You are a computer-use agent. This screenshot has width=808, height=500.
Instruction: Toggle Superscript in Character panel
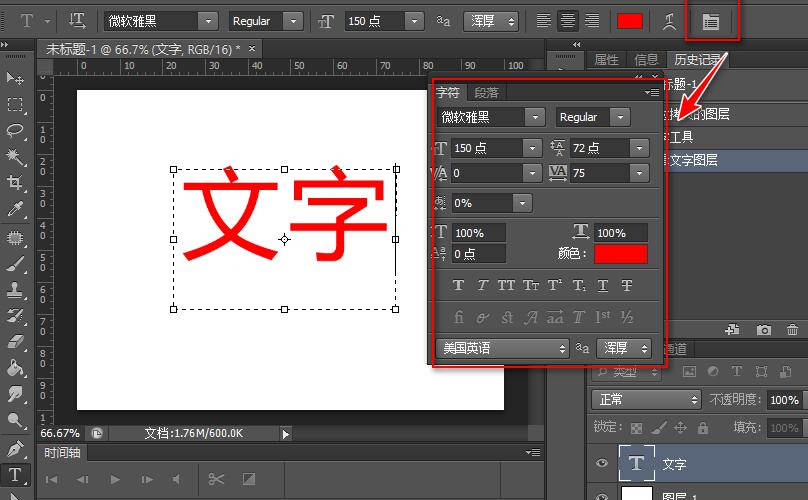tap(554, 286)
